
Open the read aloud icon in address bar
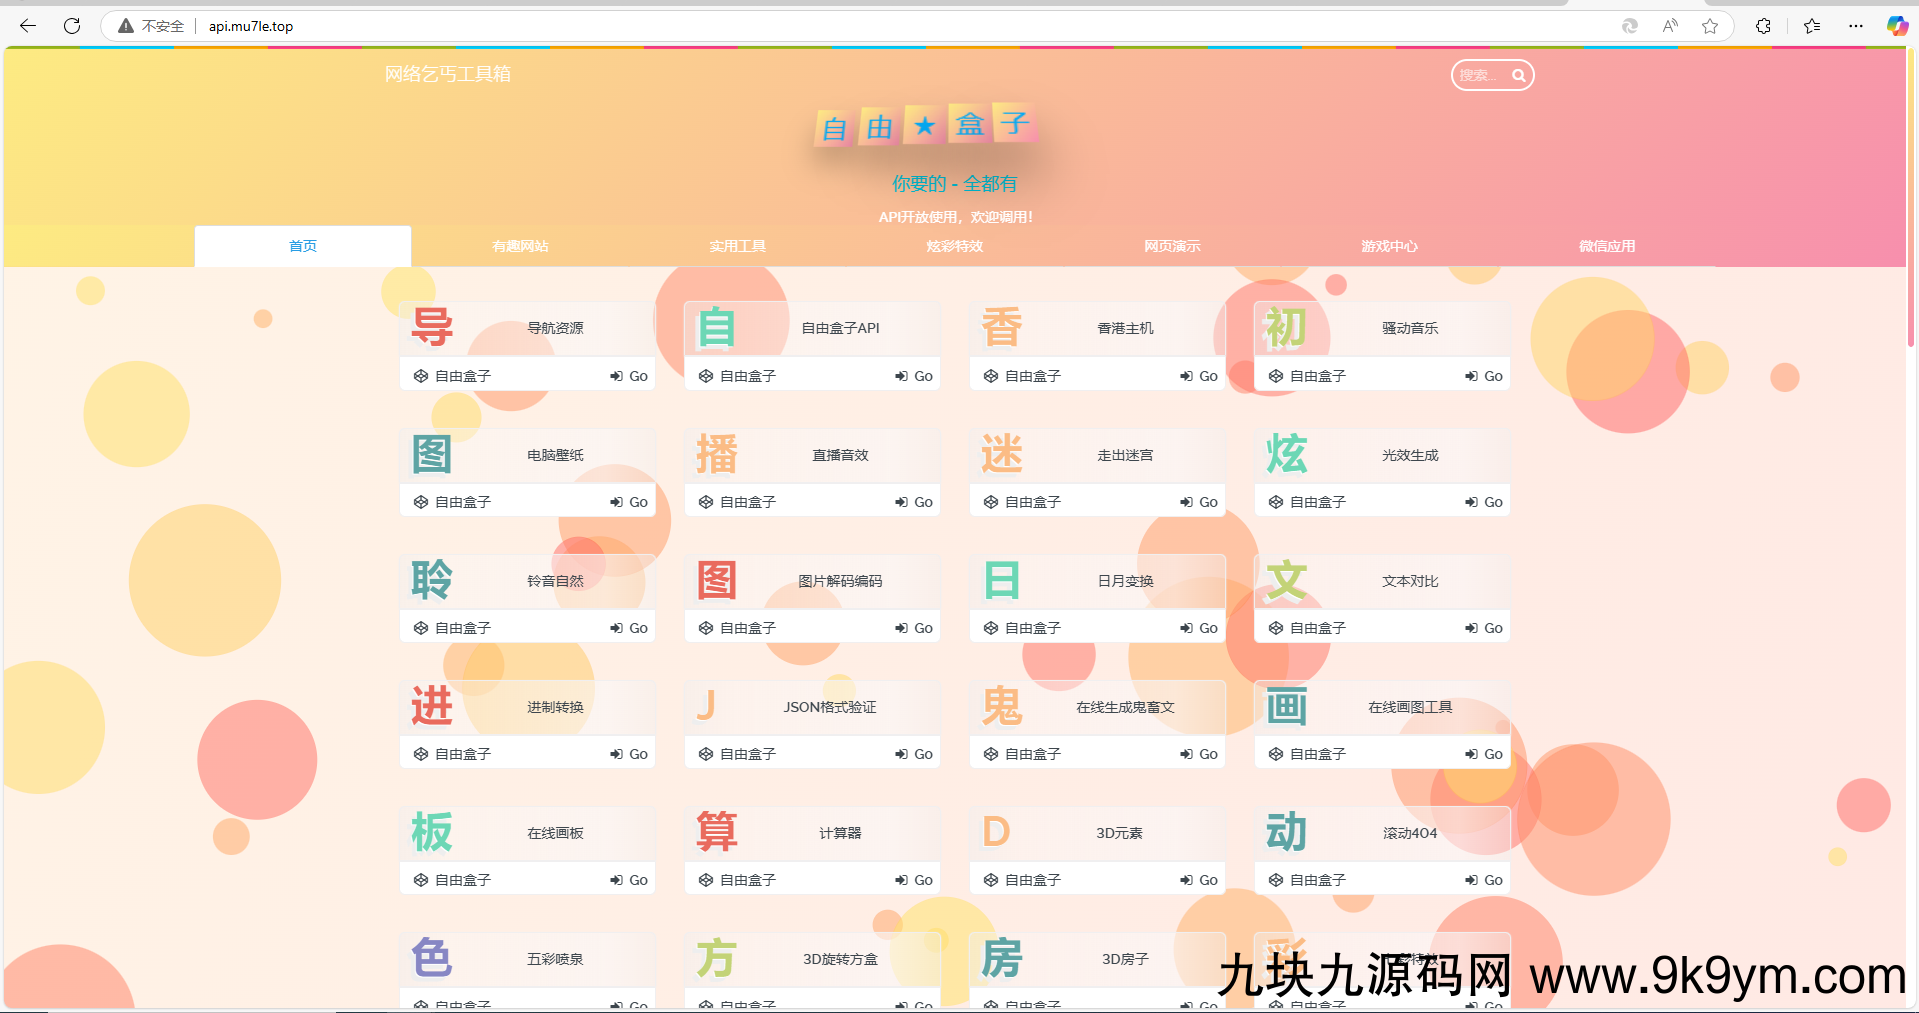[1670, 26]
